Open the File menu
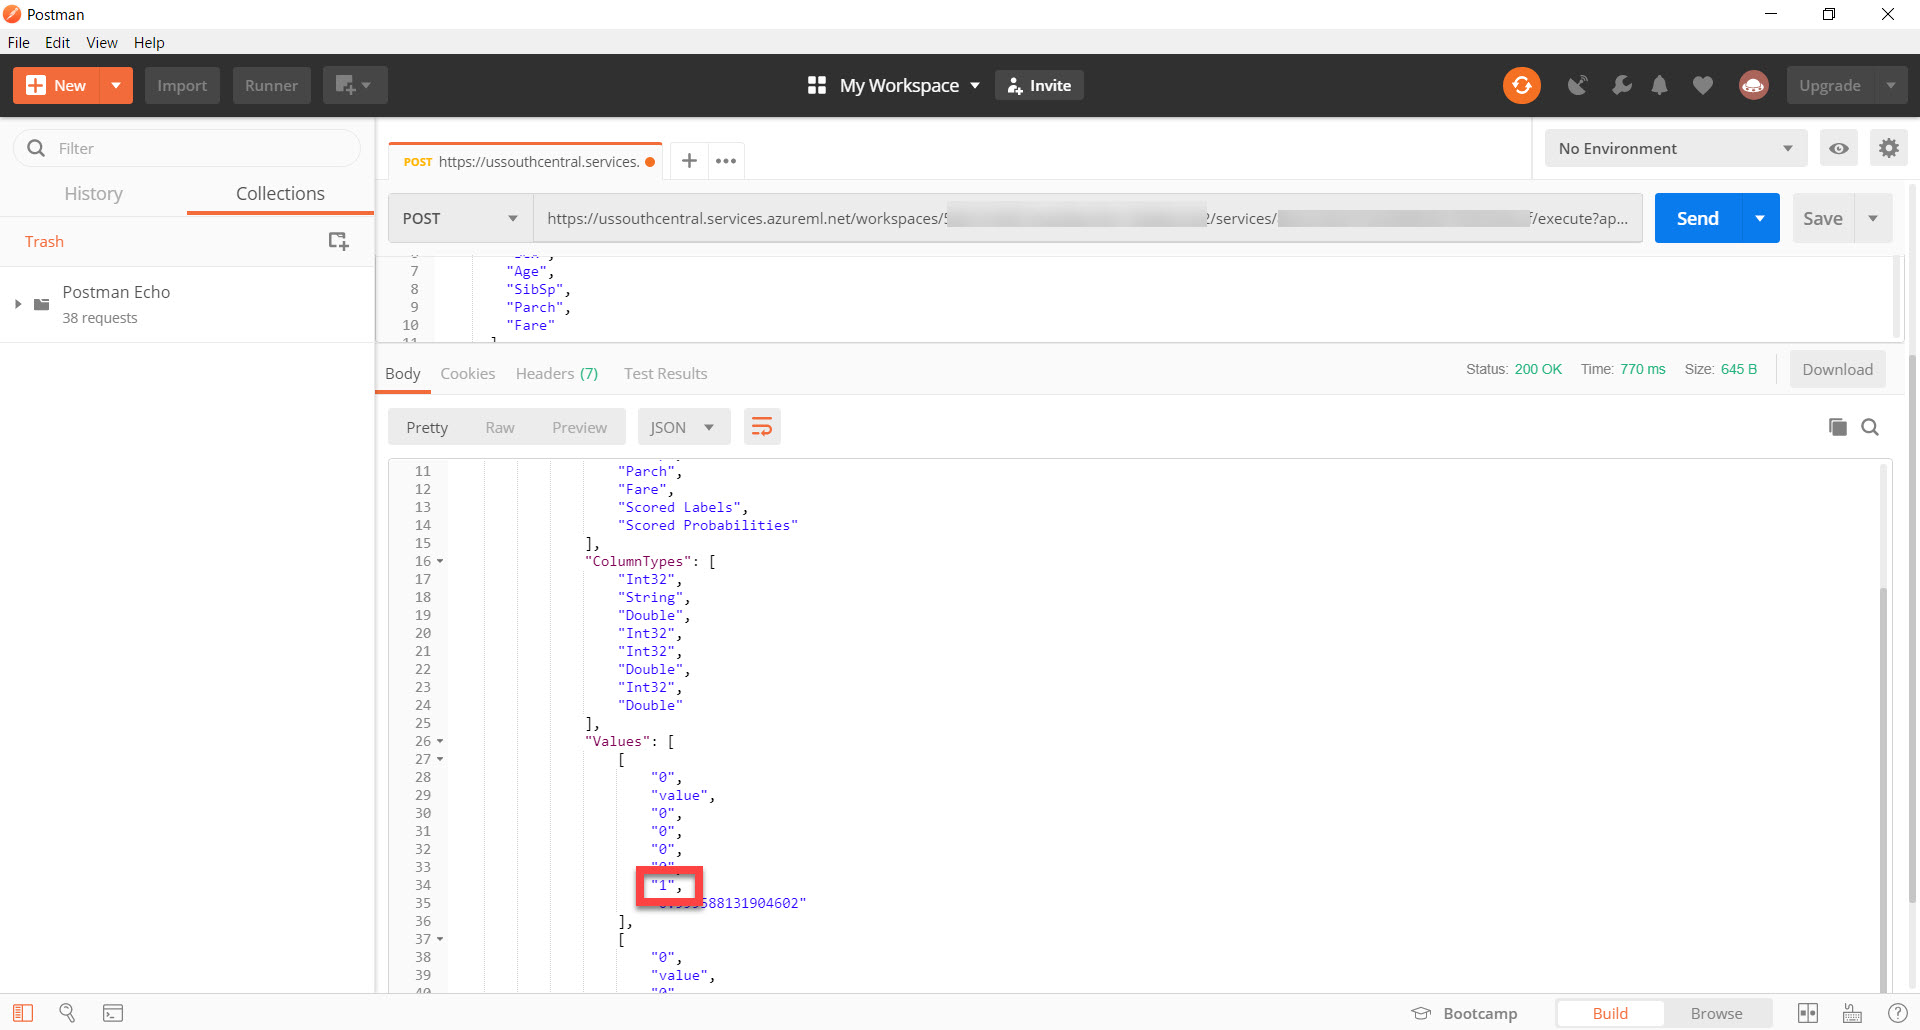The width and height of the screenshot is (1920, 1030). point(19,42)
